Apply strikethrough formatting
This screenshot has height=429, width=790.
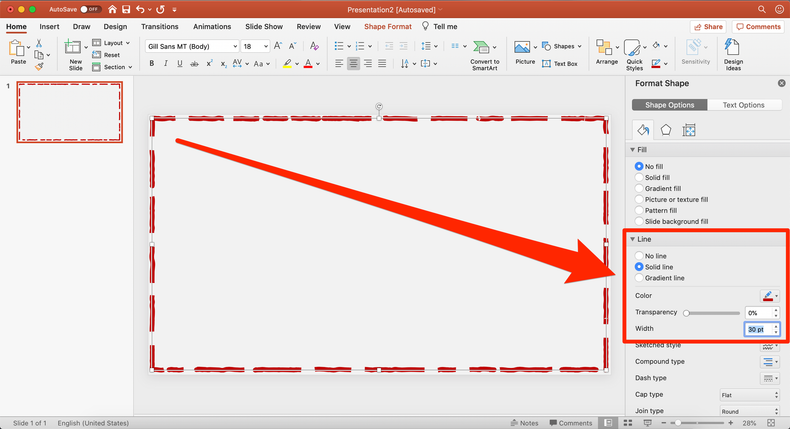click(194, 64)
